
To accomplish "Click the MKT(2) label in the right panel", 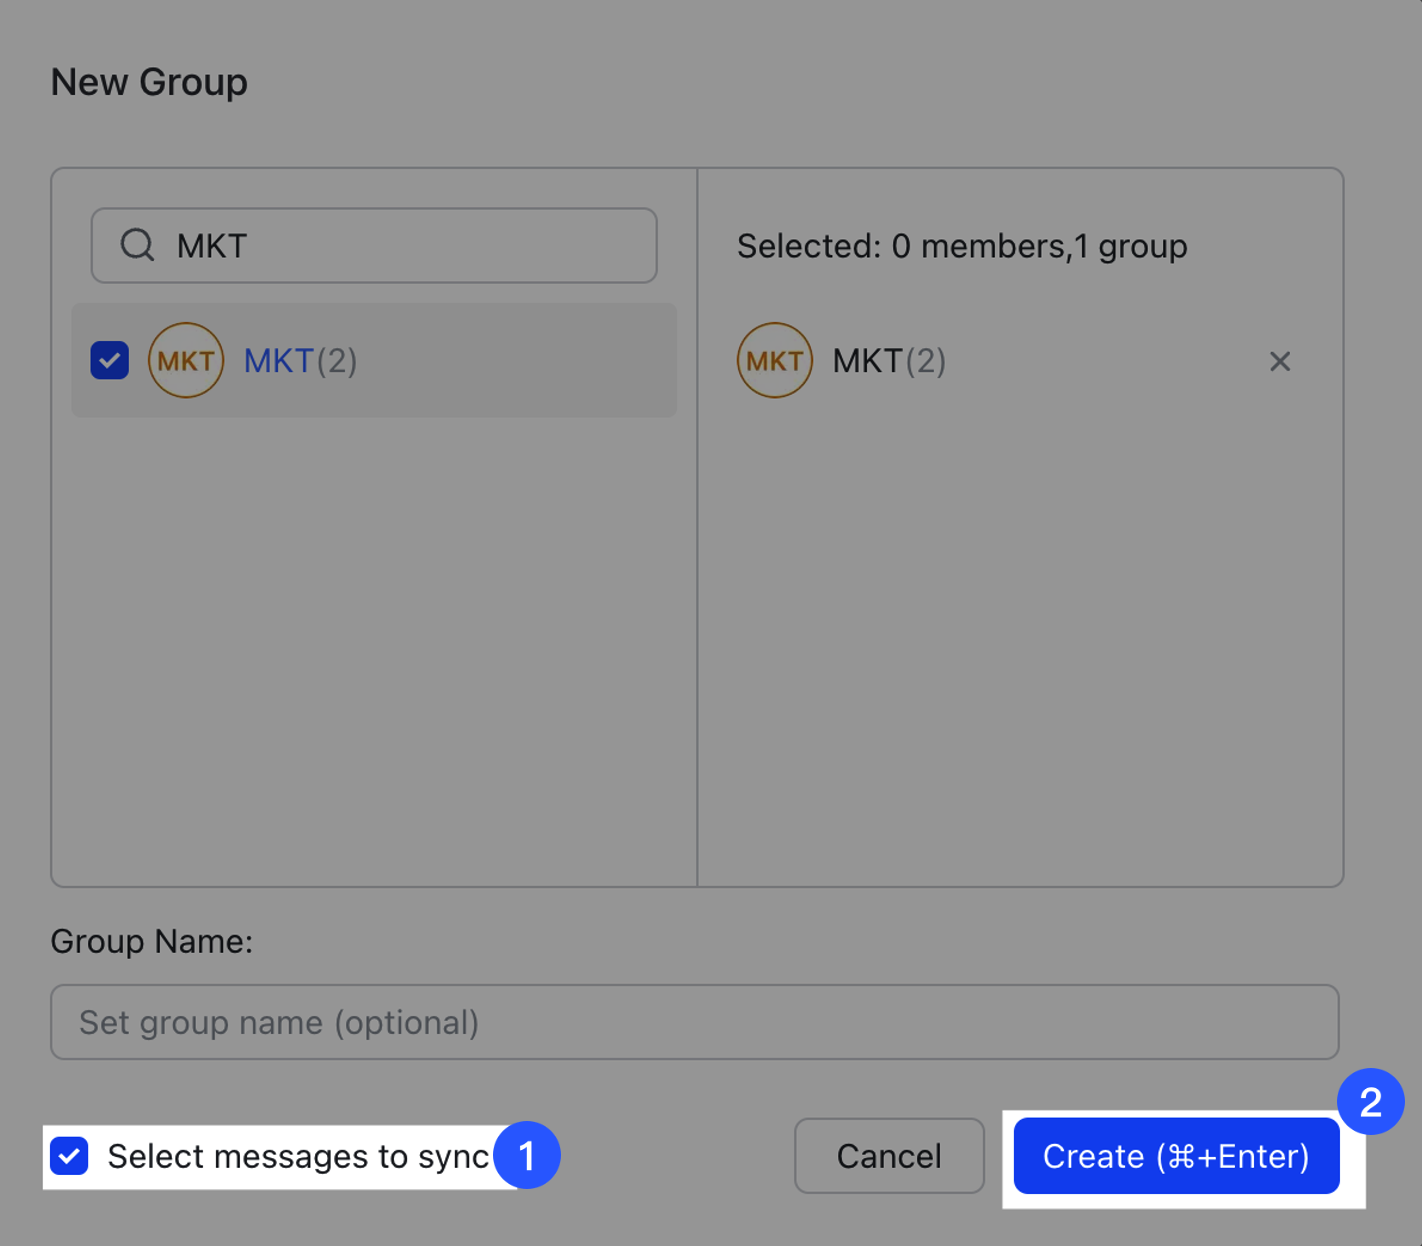I will tap(888, 361).
